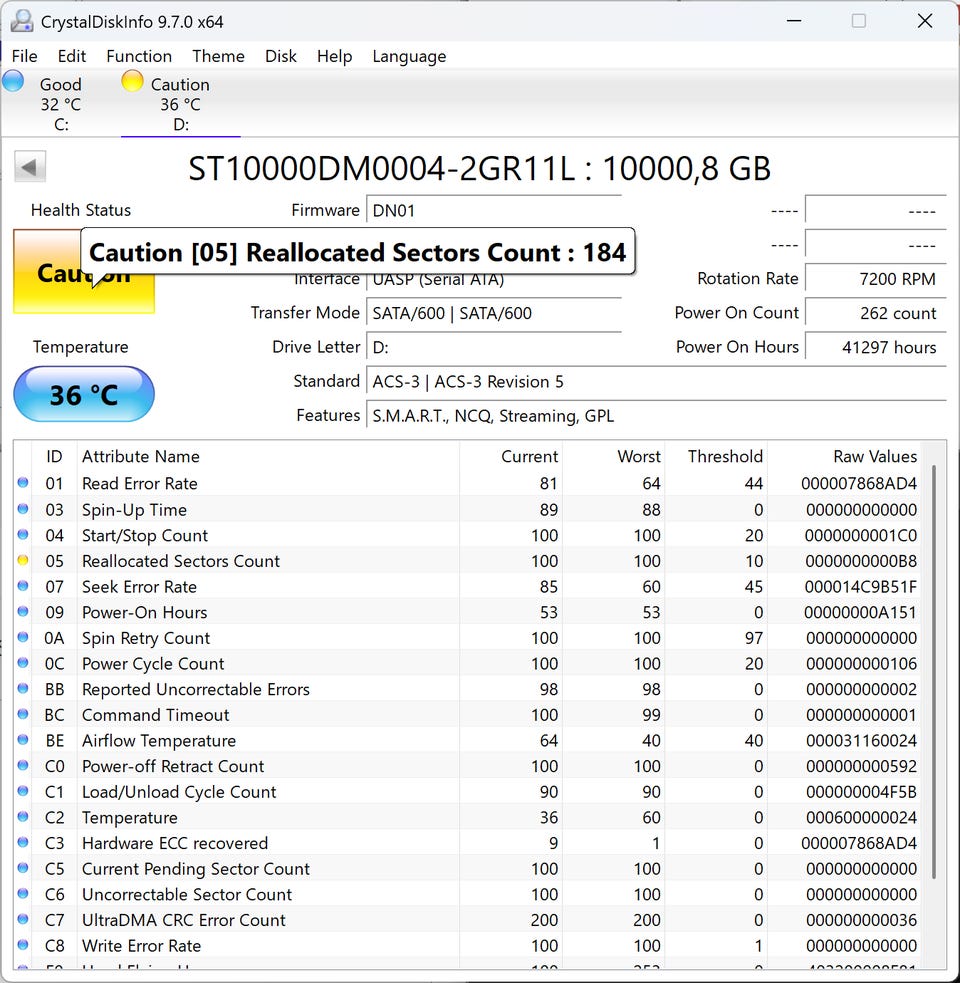The width and height of the screenshot is (960, 983).
Task: Click the status dot beside Seek Error Rate
Action: click(23, 587)
